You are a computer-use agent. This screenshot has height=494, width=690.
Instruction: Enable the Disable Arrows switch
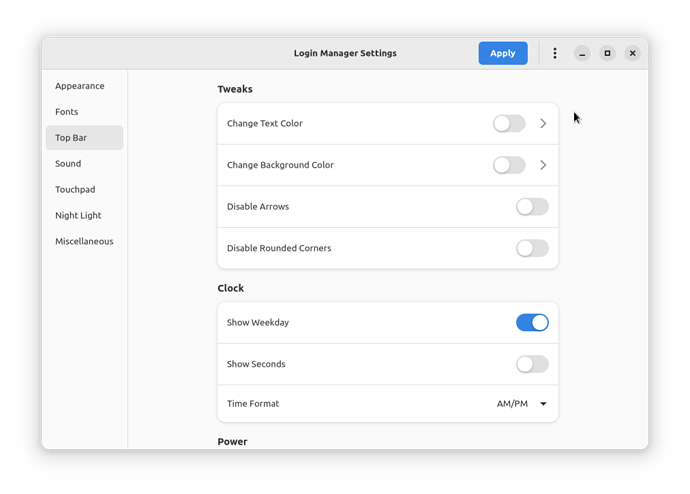532,207
